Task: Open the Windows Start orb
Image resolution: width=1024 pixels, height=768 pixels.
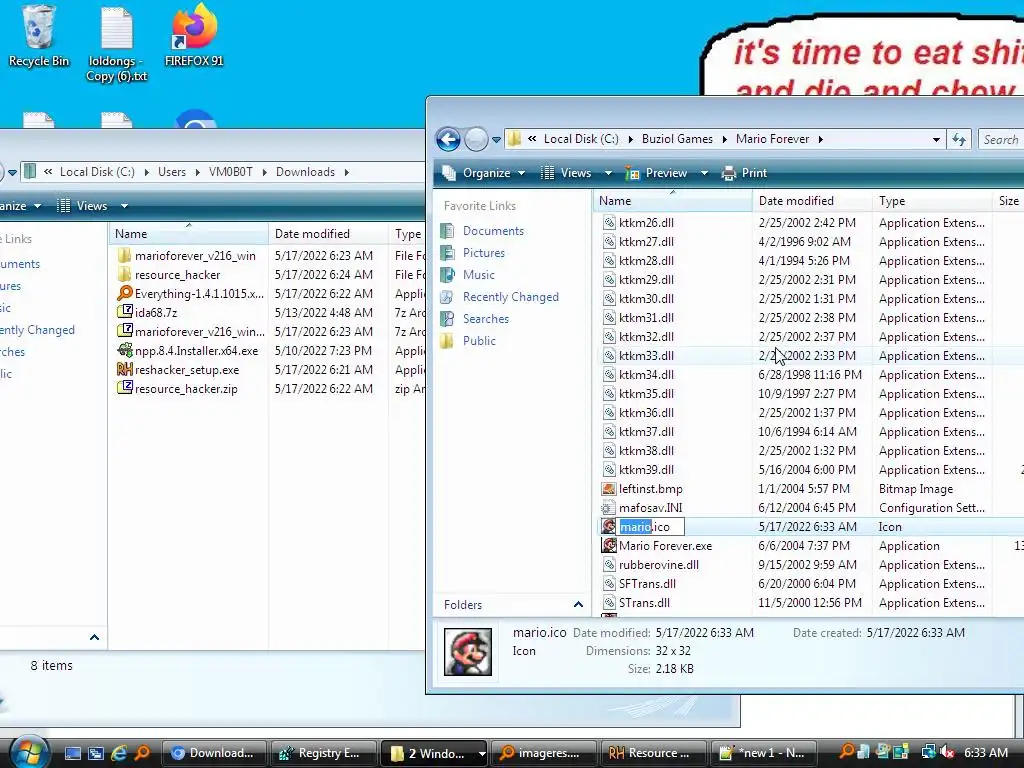Action: coord(29,752)
